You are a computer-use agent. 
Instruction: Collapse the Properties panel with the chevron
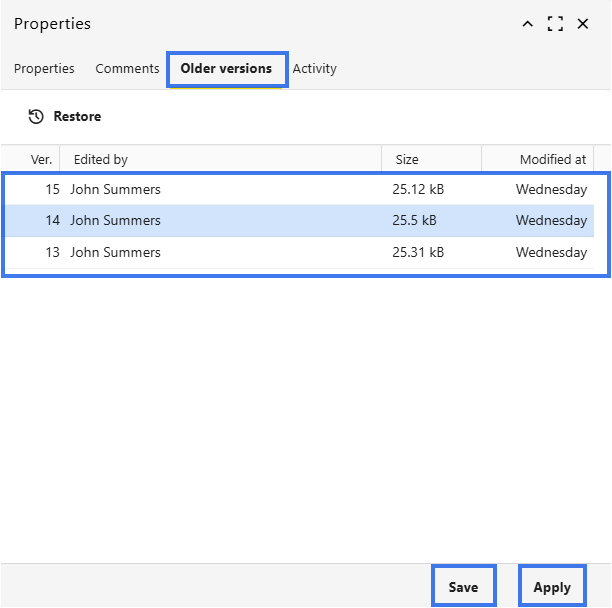coord(527,24)
